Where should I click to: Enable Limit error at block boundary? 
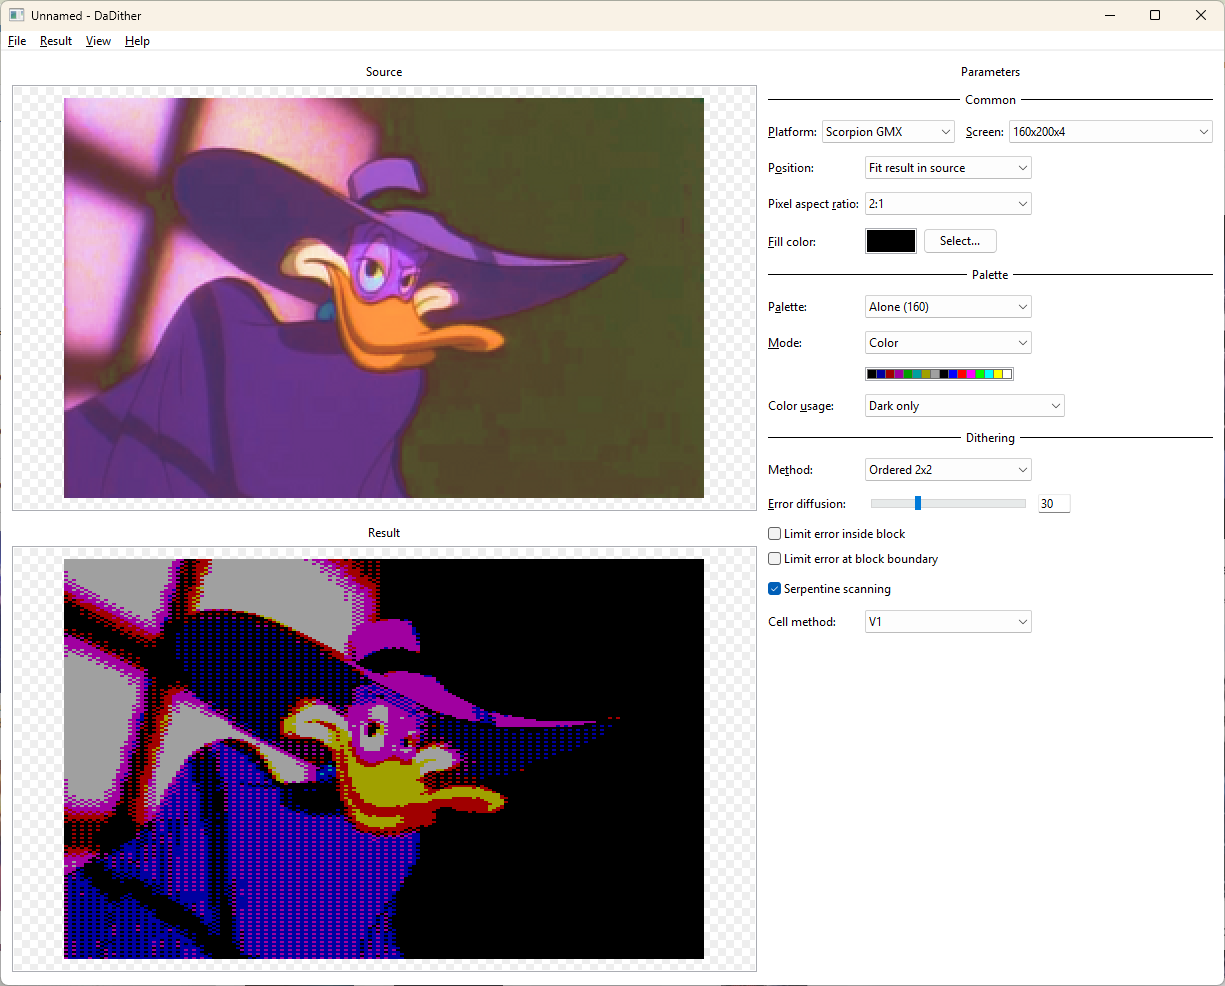pyautogui.click(x=774, y=559)
